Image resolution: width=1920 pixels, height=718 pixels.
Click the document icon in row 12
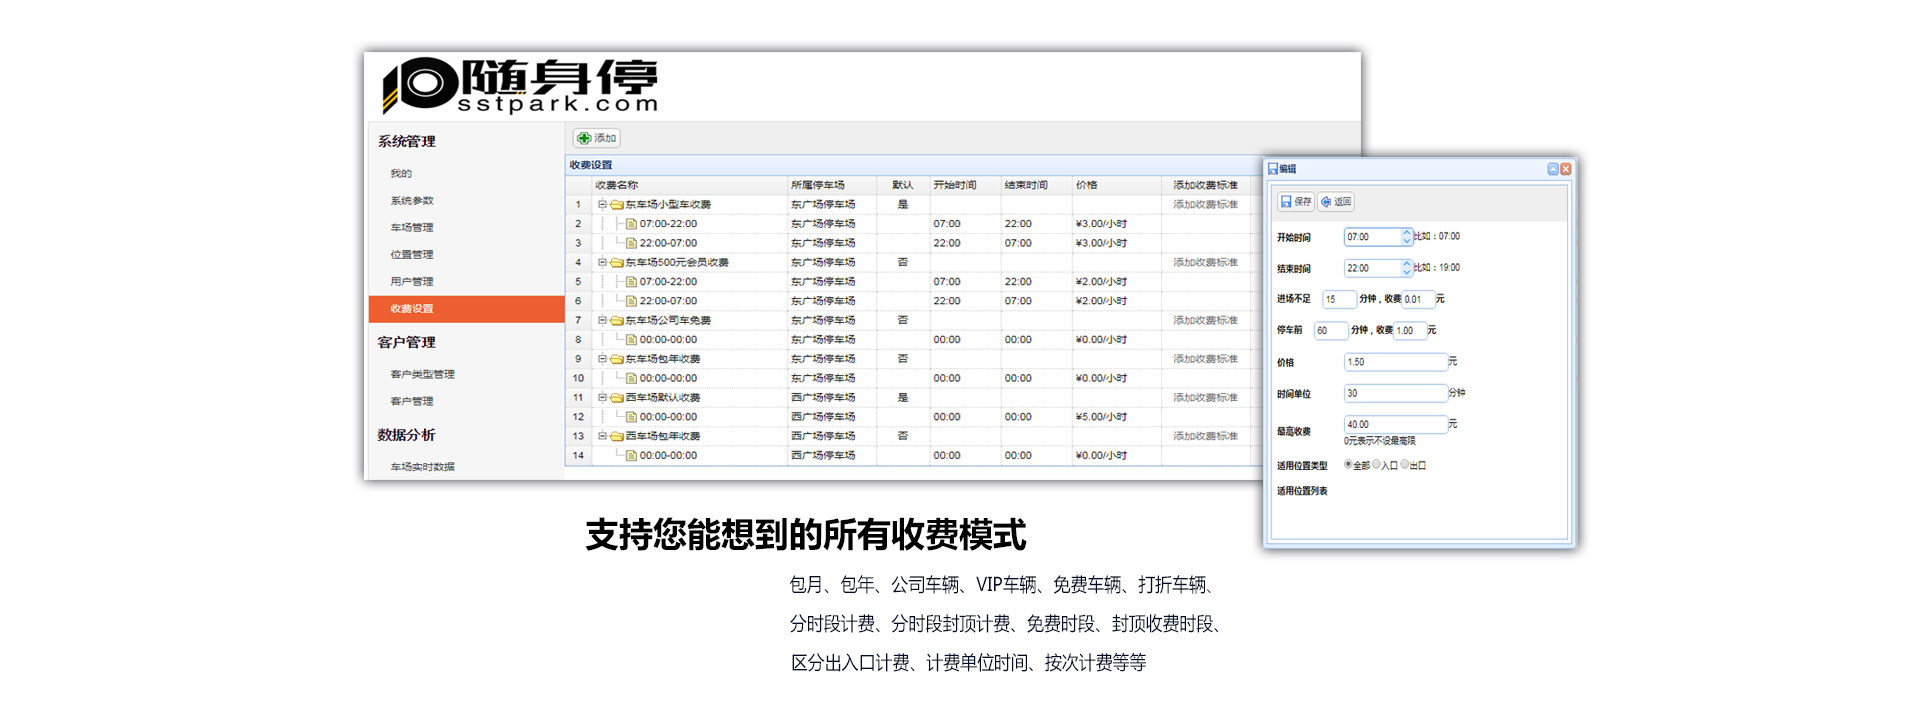click(x=631, y=417)
